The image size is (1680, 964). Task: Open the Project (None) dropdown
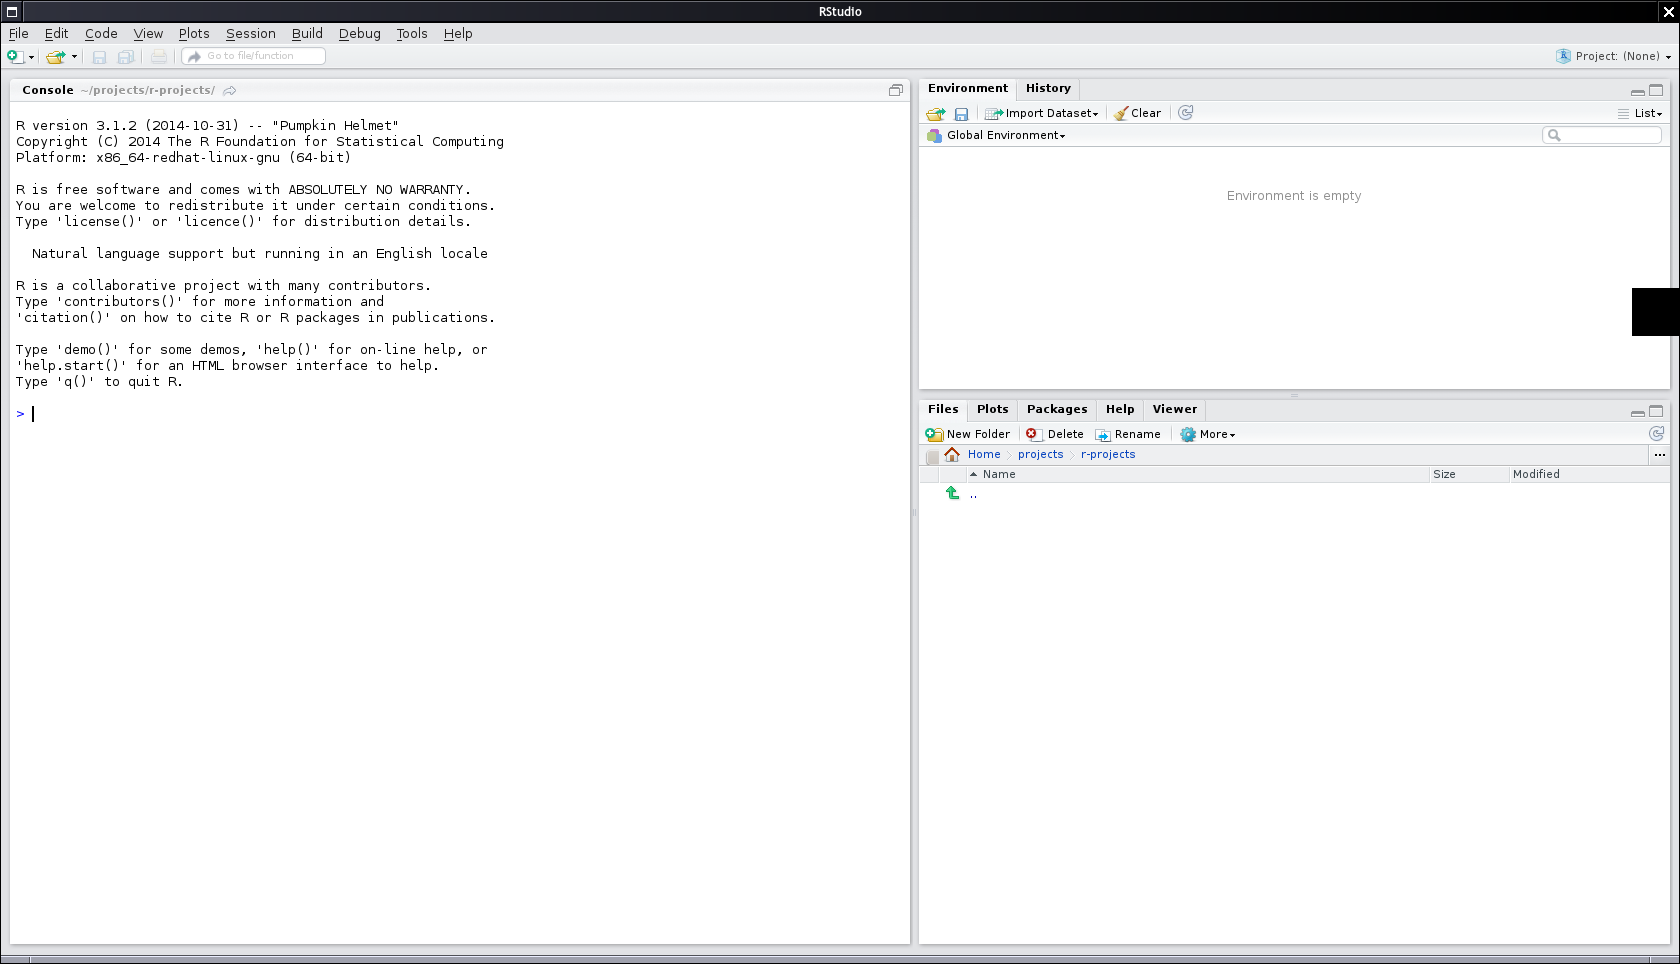tap(1614, 56)
